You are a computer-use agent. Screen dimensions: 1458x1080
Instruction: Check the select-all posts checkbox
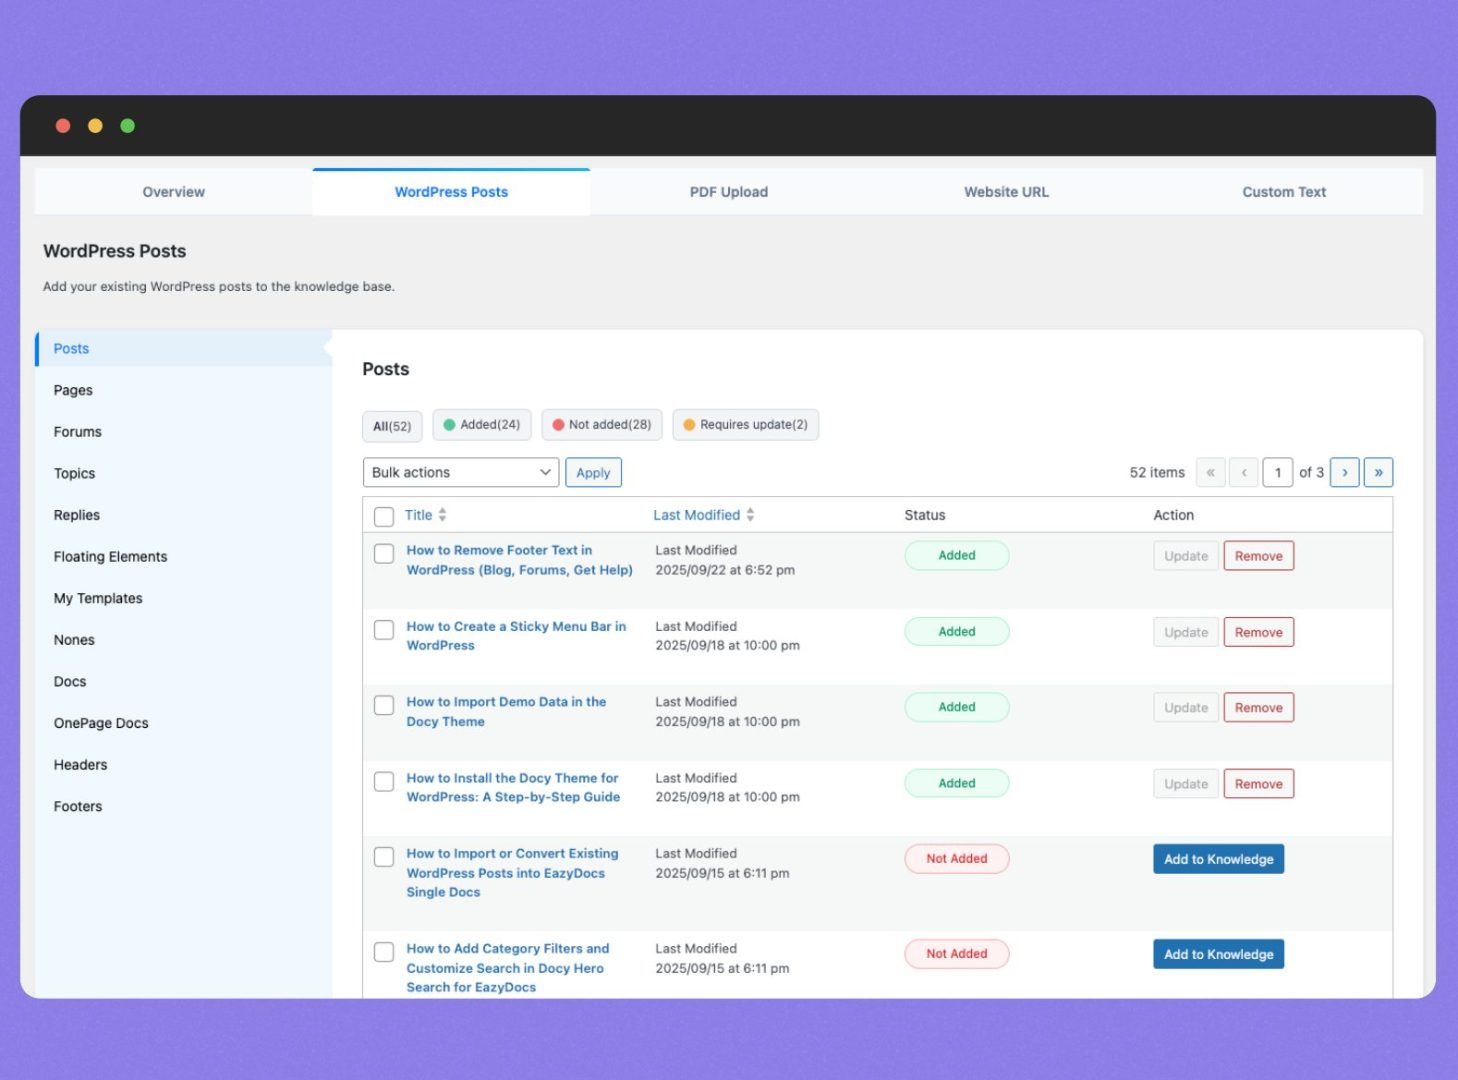coord(384,517)
